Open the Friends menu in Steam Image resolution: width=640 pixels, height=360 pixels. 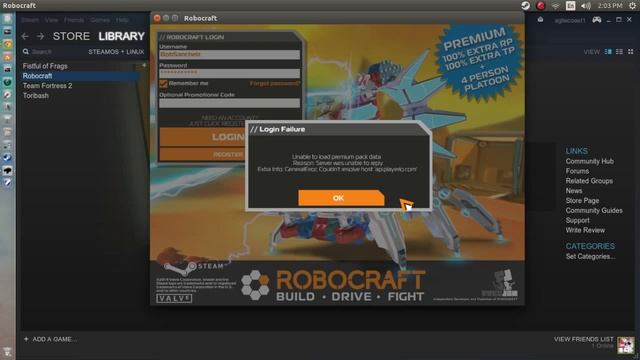coord(74,20)
